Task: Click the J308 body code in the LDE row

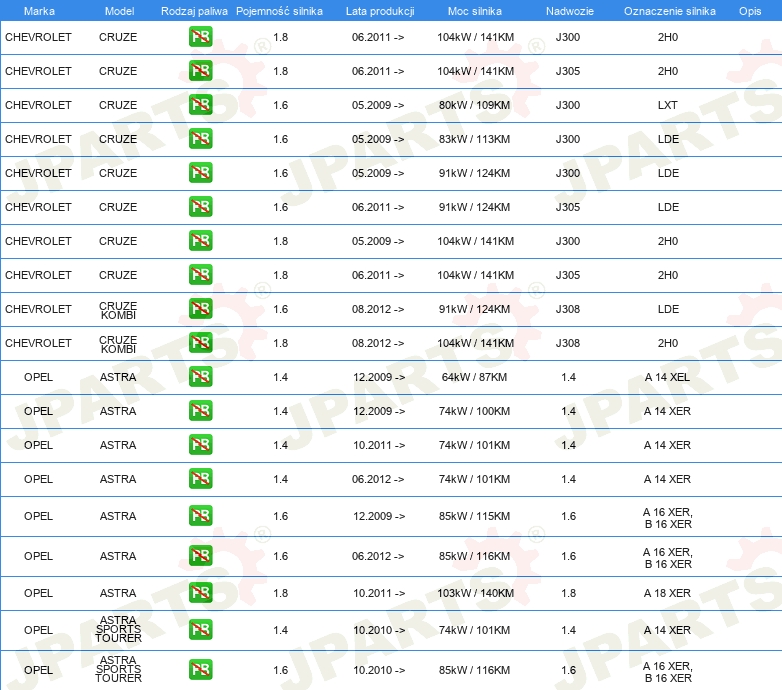Action: coord(568,309)
